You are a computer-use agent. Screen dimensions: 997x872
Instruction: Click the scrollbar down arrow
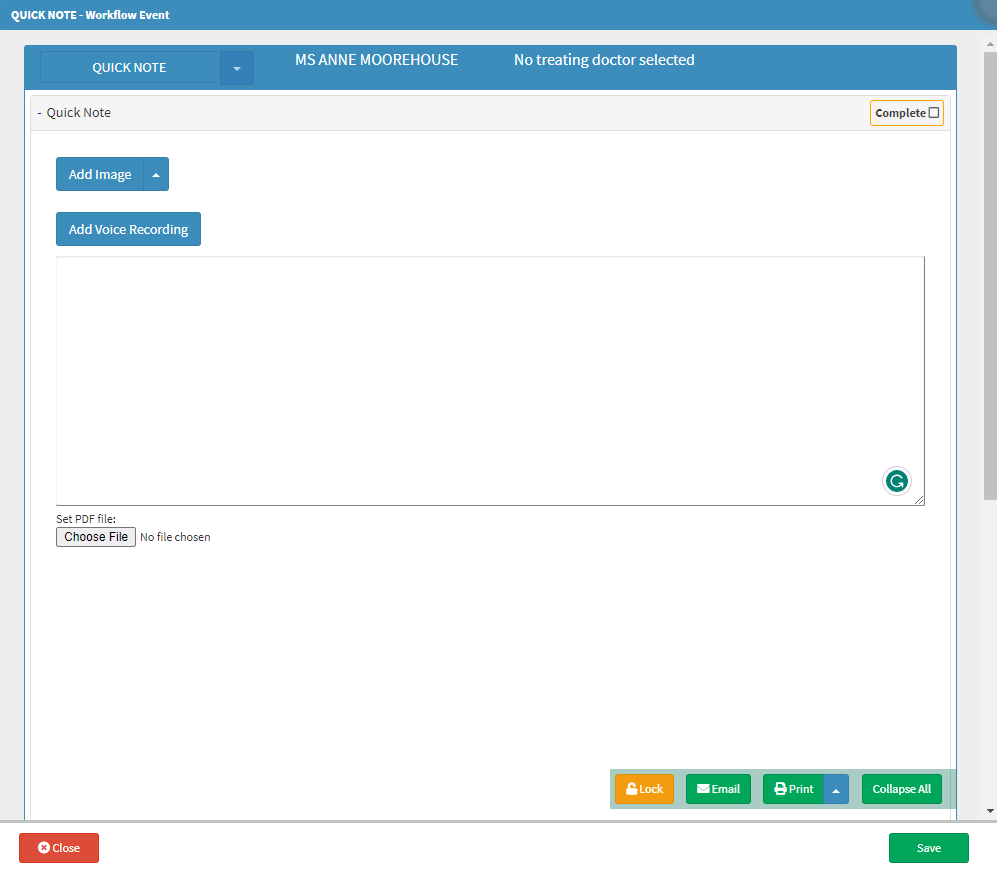tap(990, 811)
